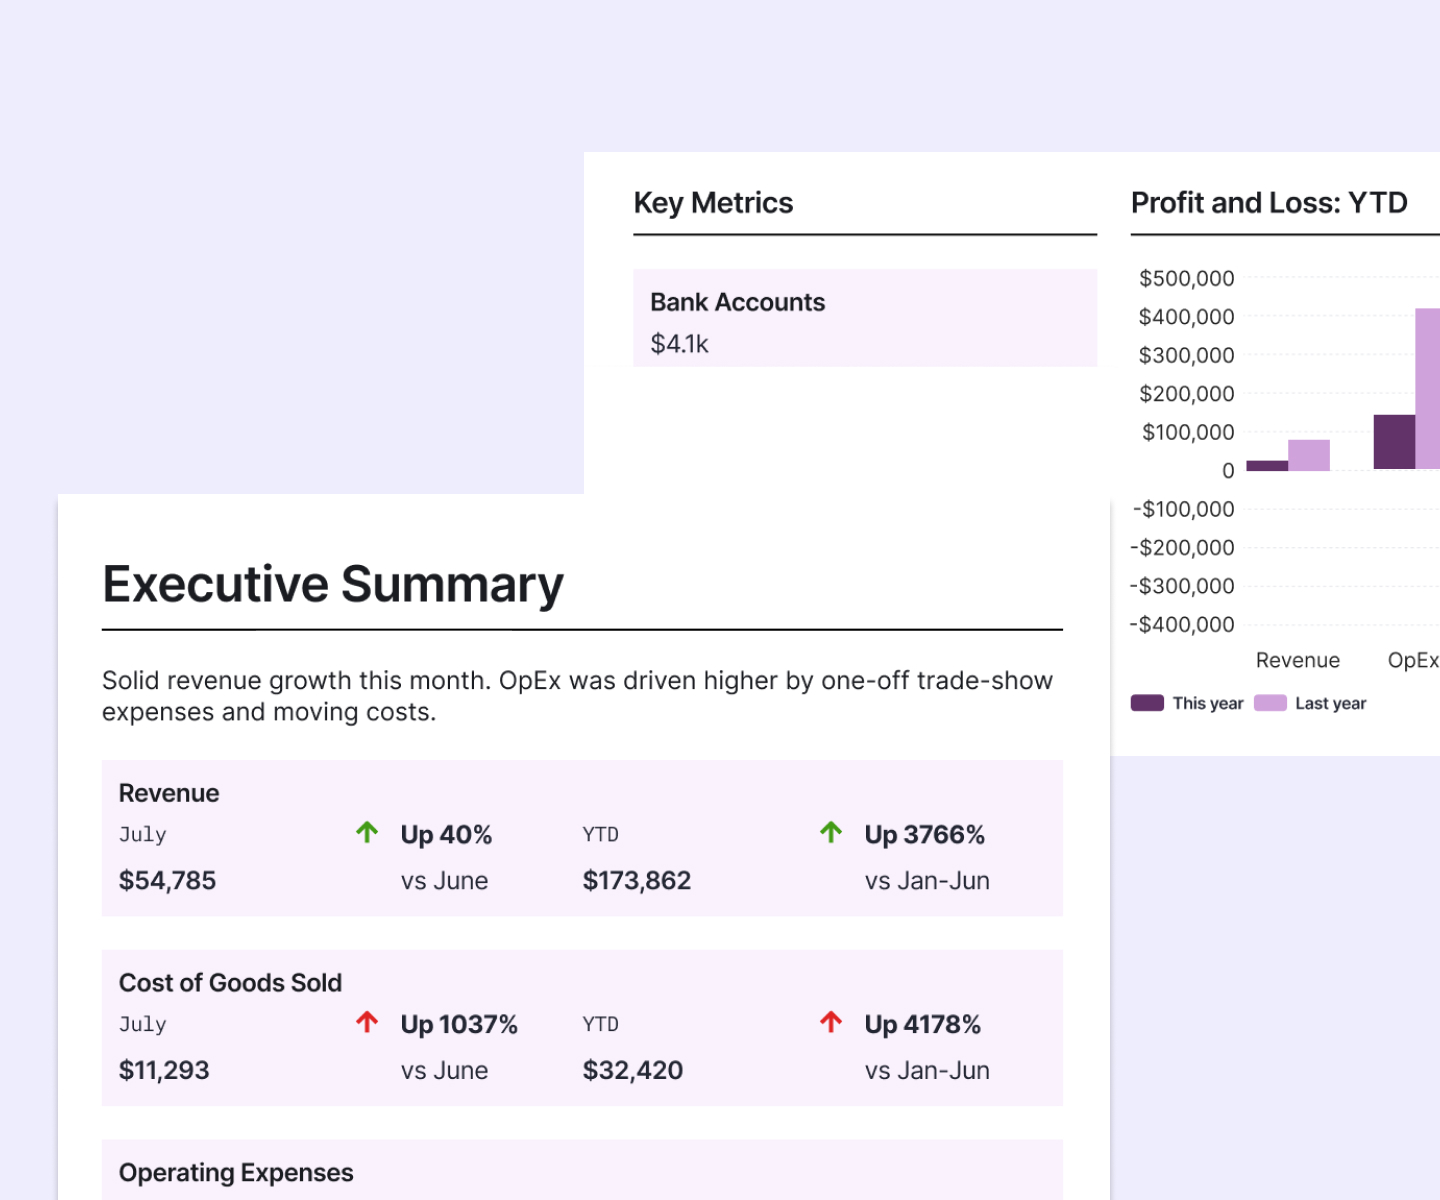Click the $200,000 positive axis label

tap(1187, 394)
